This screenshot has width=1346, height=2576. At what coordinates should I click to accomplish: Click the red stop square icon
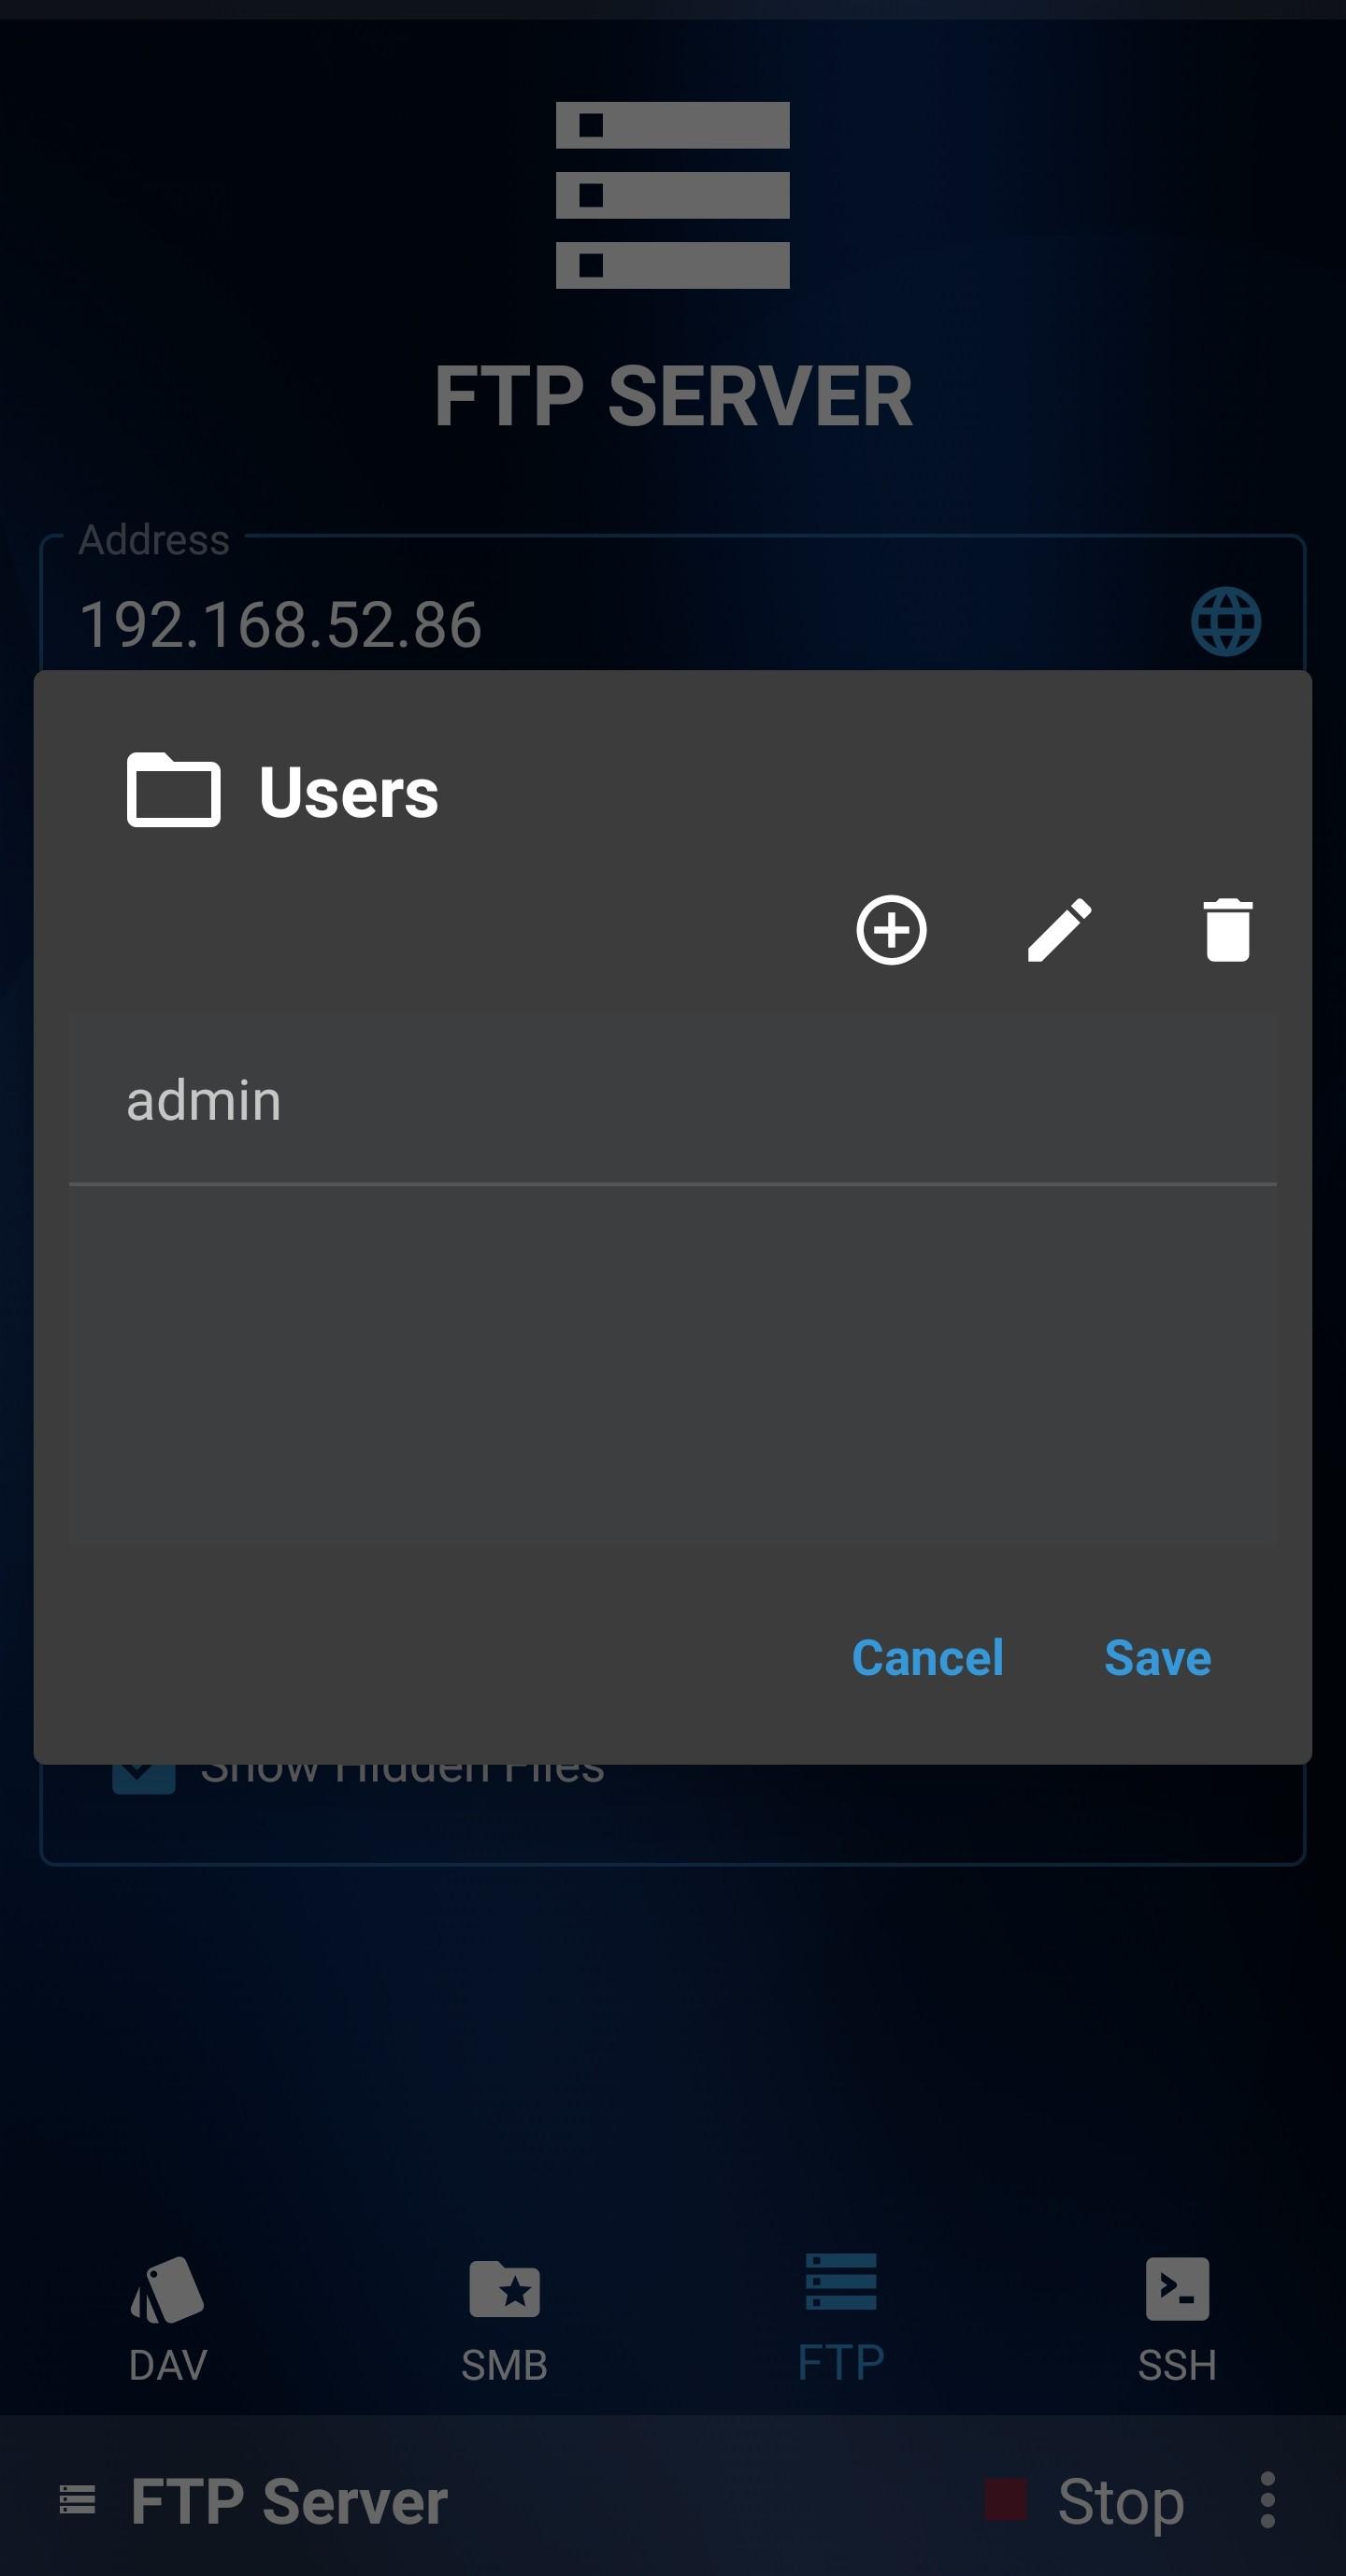click(1005, 2500)
